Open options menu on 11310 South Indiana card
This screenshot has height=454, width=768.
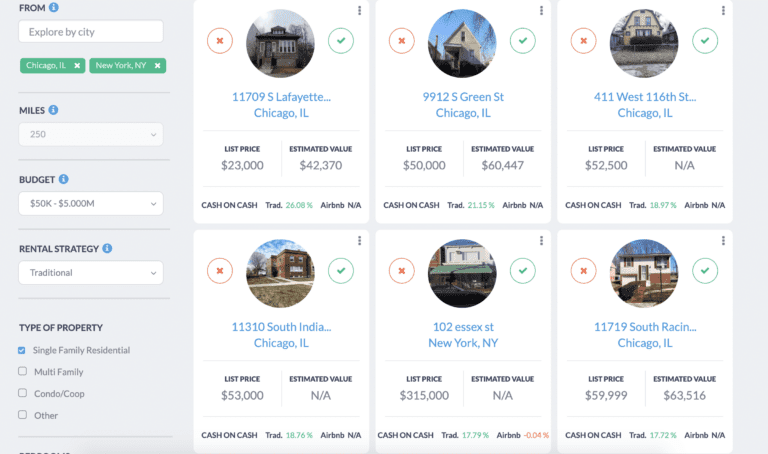coord(359,241)
